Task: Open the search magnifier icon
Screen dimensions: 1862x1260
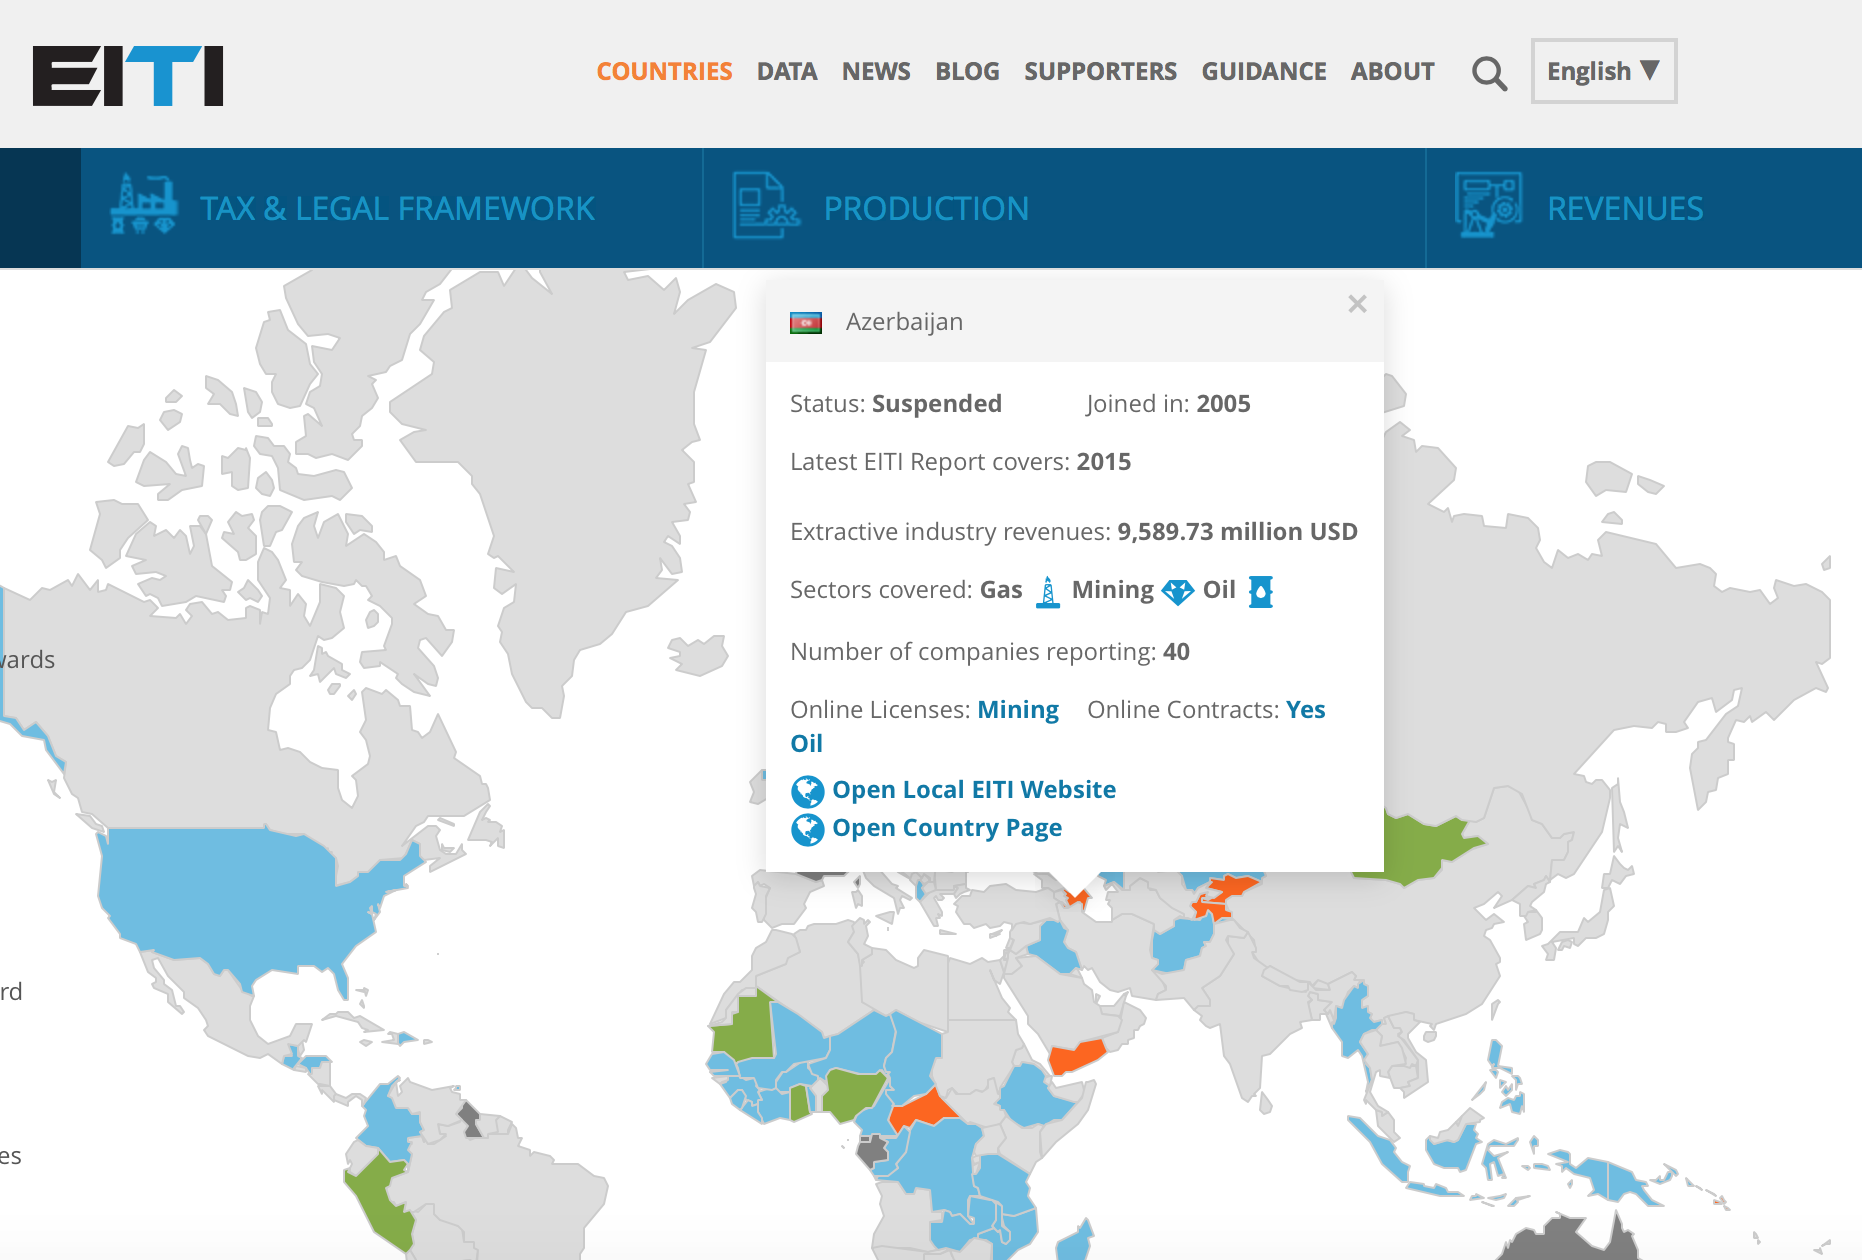Action: [1489, 73]
